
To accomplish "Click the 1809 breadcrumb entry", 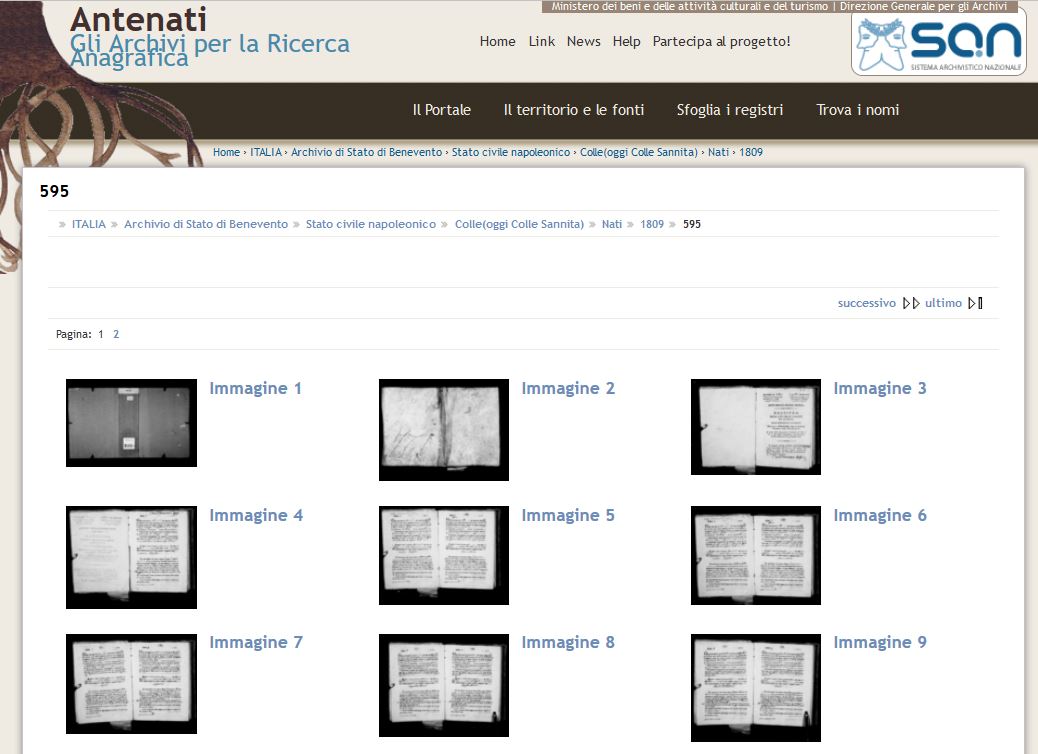I will [x=752, y=152].
